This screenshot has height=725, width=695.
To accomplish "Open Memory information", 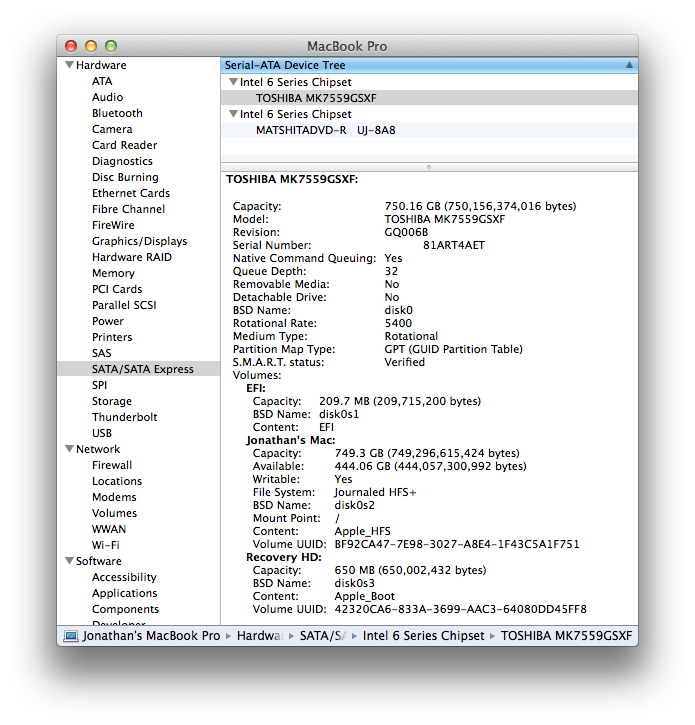I will click(113, 273).
